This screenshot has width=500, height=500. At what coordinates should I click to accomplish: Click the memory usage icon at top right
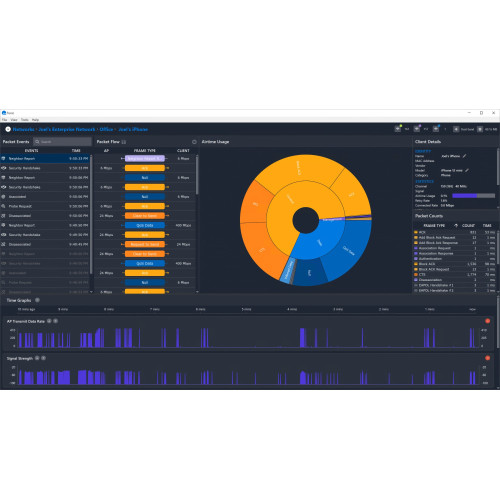pos(480,129)
